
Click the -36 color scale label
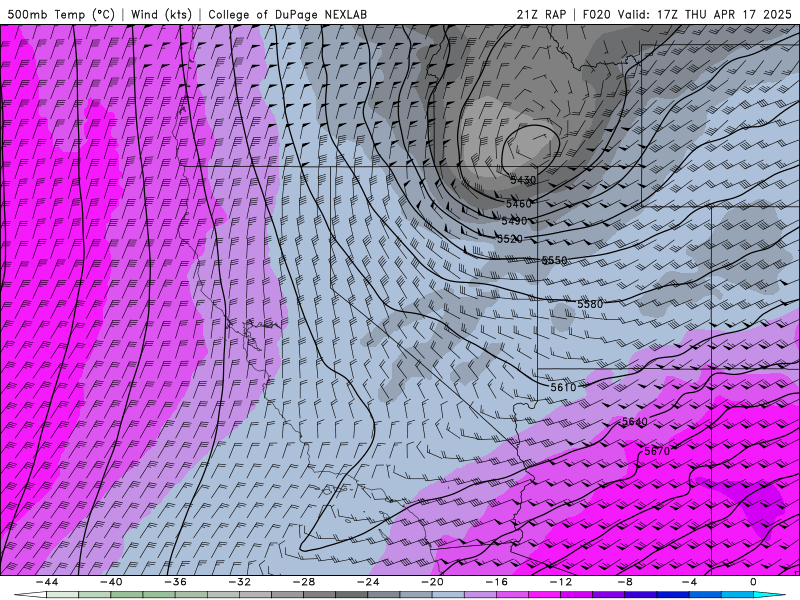(x=176, y=582)
